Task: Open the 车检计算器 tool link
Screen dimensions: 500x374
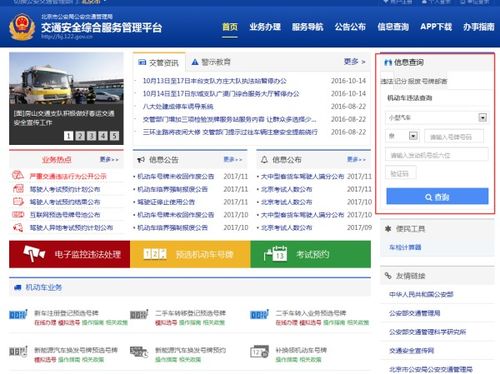Action: [405, 247]
